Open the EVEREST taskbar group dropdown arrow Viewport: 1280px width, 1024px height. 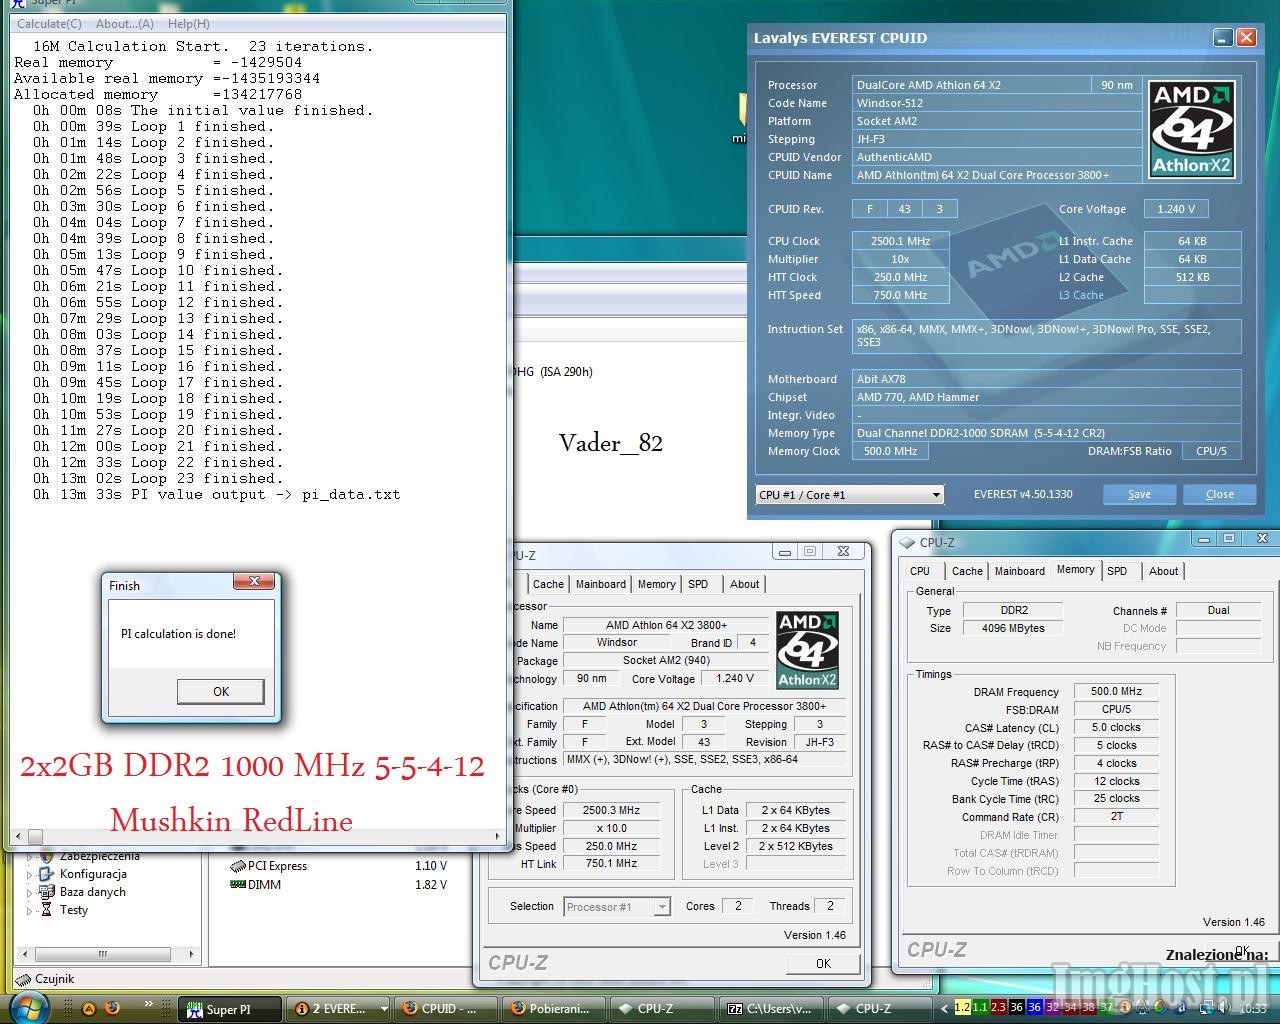pos(383,1009)
